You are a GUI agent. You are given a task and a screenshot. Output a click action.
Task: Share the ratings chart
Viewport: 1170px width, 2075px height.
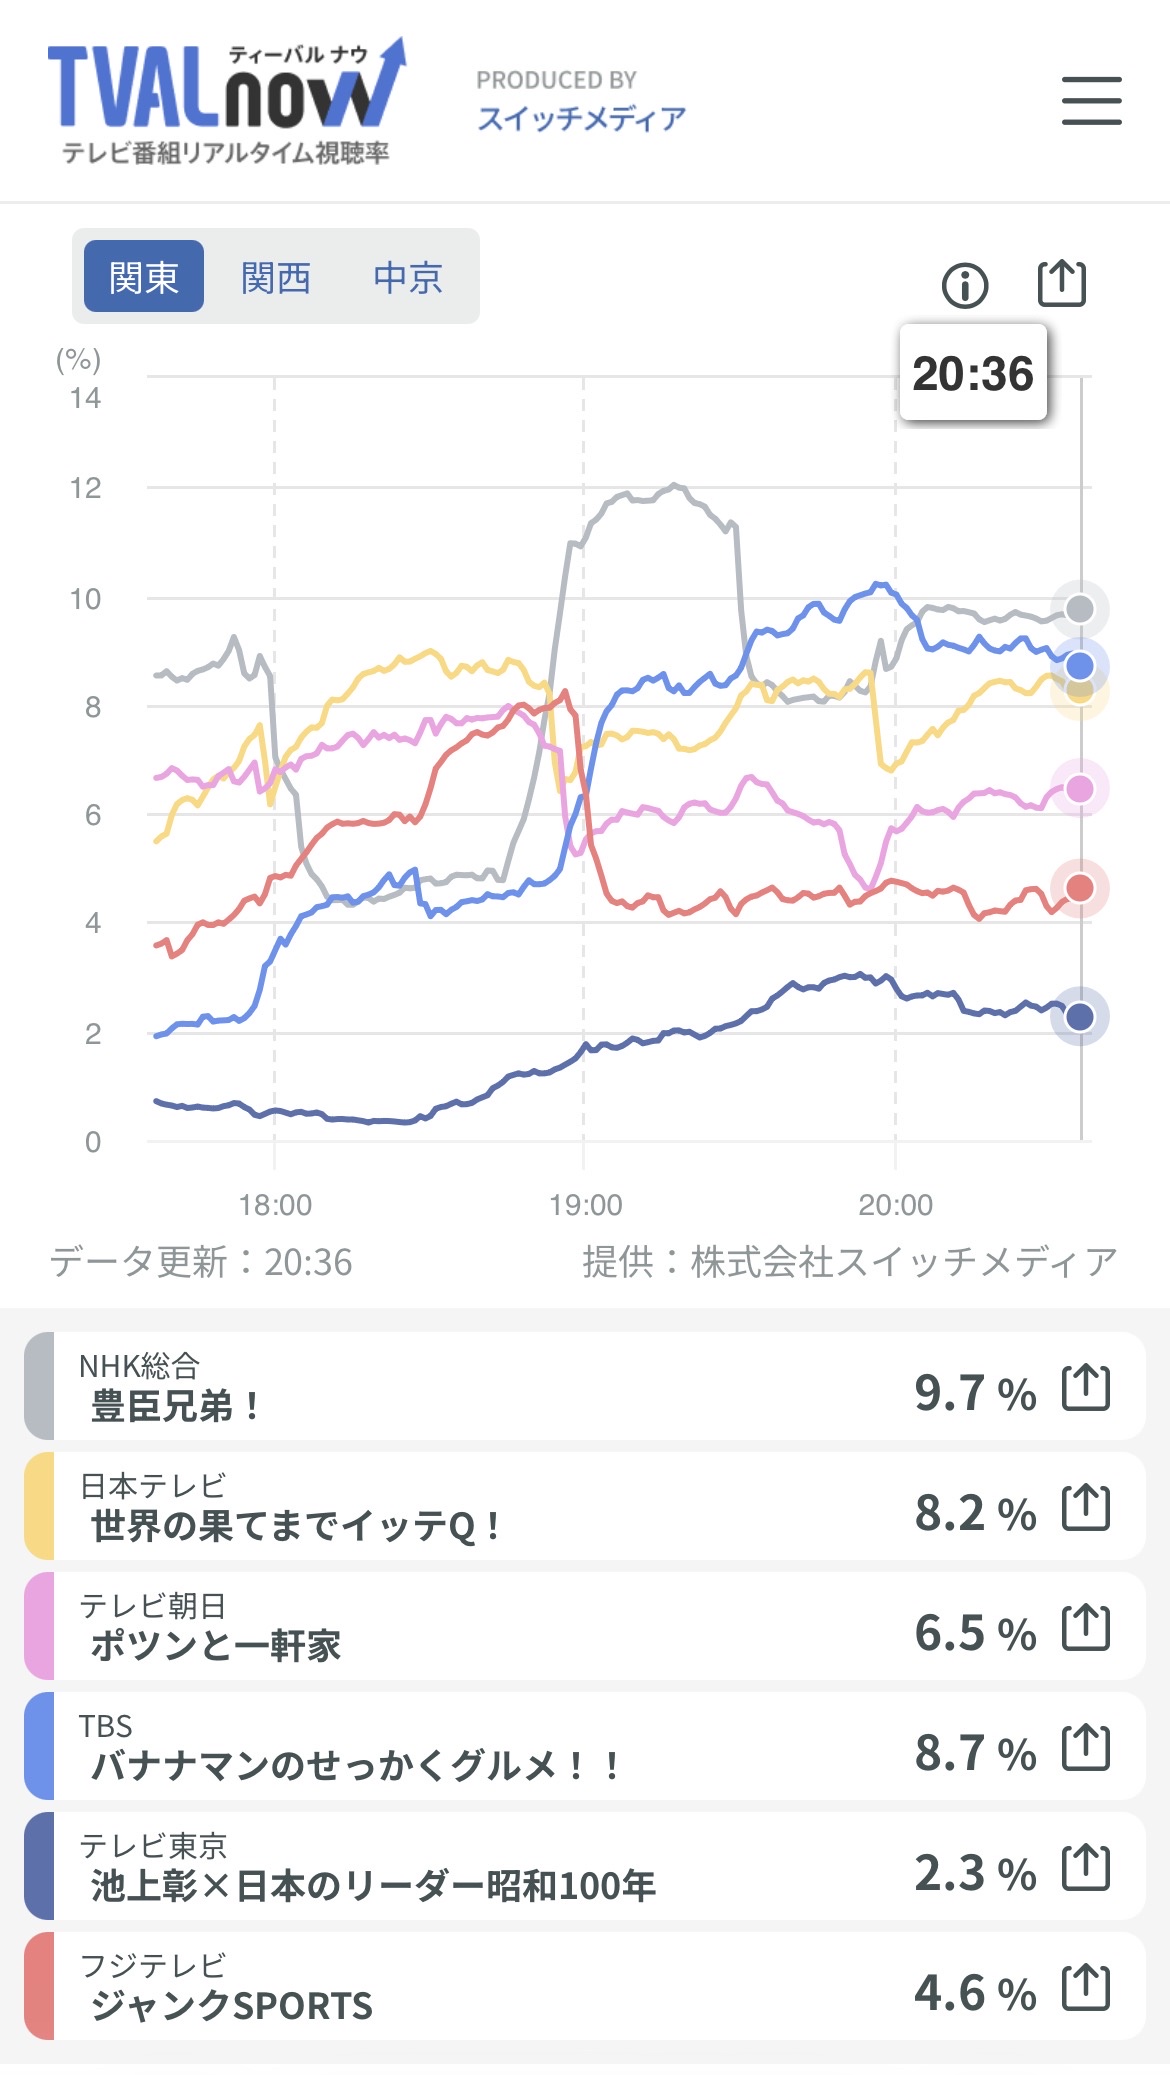pos(1060,283)
